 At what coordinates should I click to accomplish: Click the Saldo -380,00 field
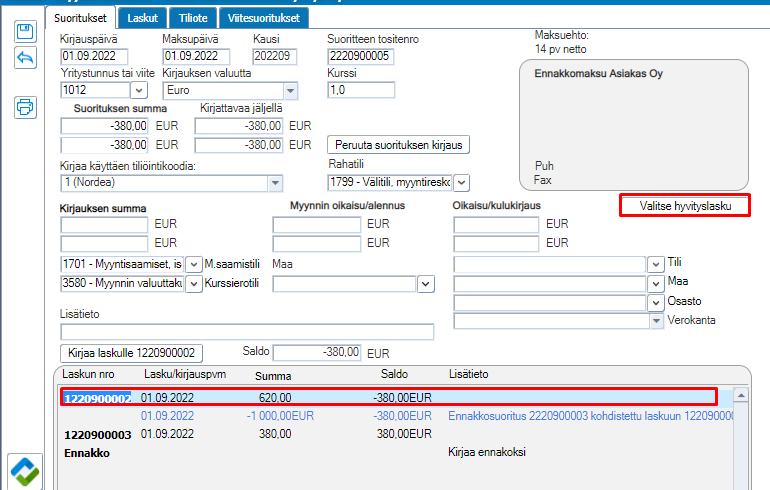click(x=317, y=353)
